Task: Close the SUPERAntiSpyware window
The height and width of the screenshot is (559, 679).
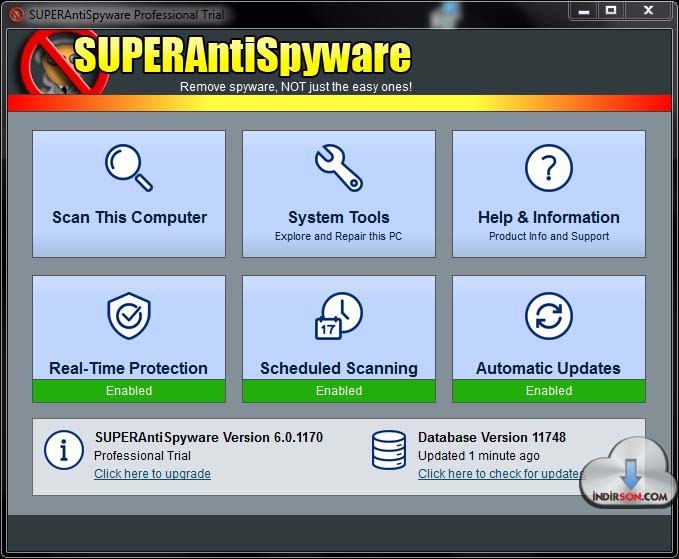Action: coord(648,11)
